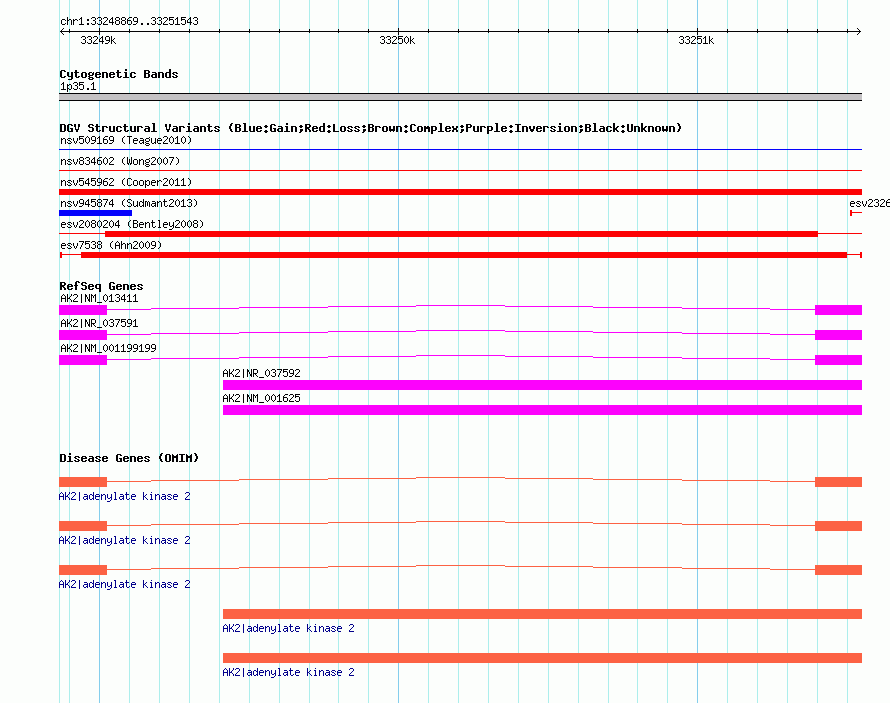Open variant nsv509169 (Teague2010) label

pos(126,140)
